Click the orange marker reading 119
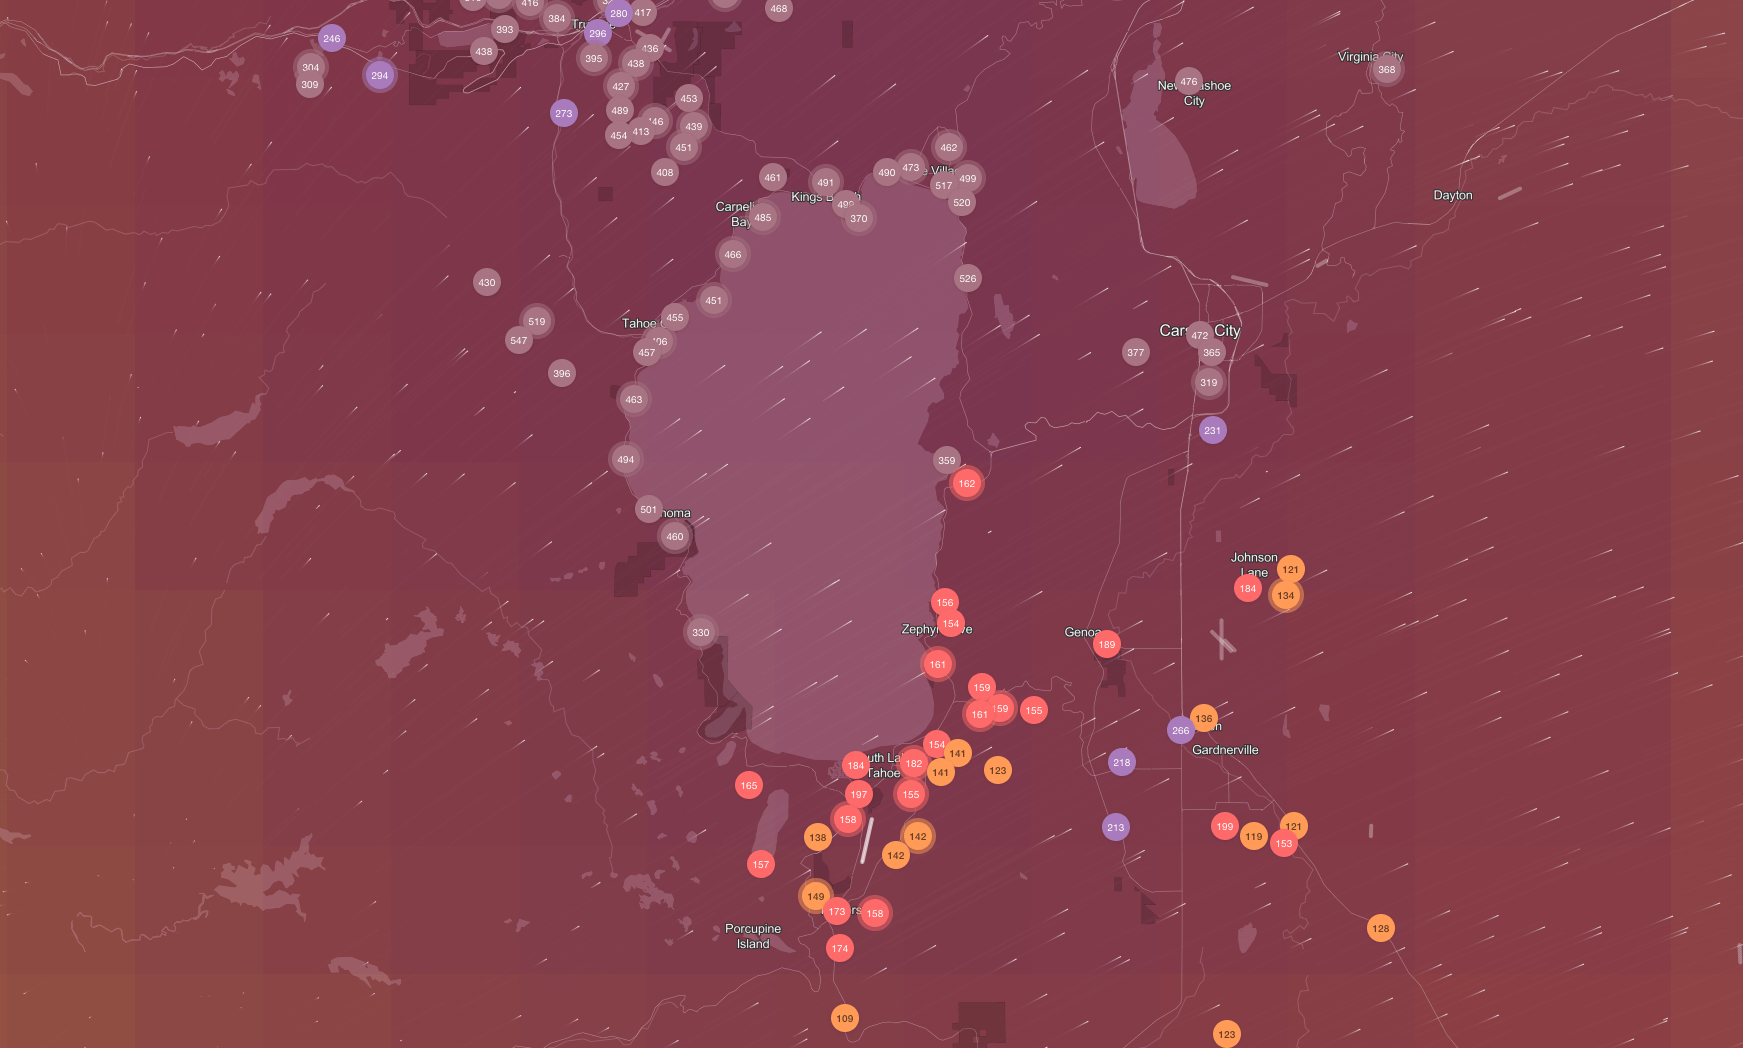The width and height of the screenshot is (1743, 1048). [1254, 837]
